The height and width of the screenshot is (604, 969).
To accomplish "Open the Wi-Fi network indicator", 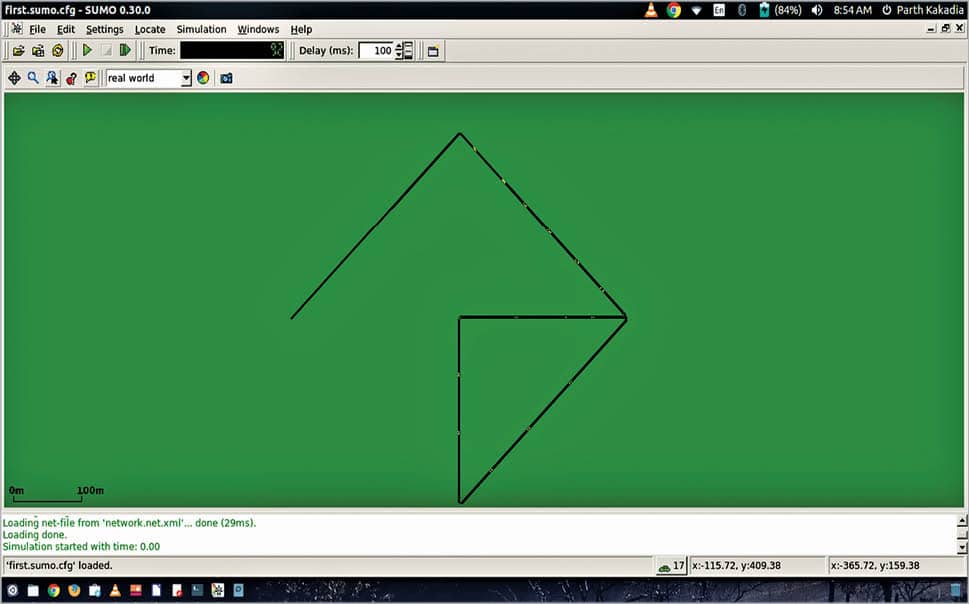I will pos(696,11).
